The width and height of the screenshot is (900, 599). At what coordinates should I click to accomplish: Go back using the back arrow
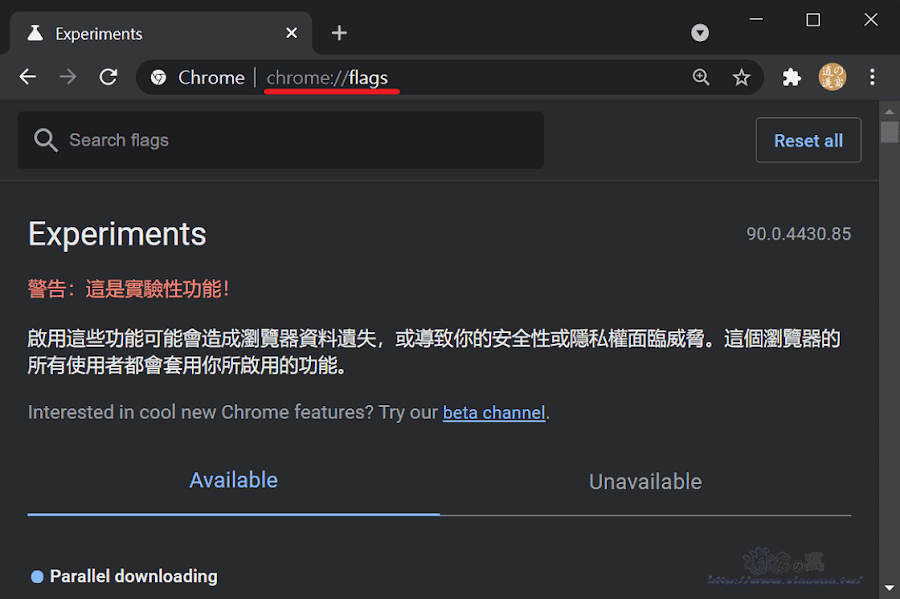pyautogui.click(x=28, y=76)
